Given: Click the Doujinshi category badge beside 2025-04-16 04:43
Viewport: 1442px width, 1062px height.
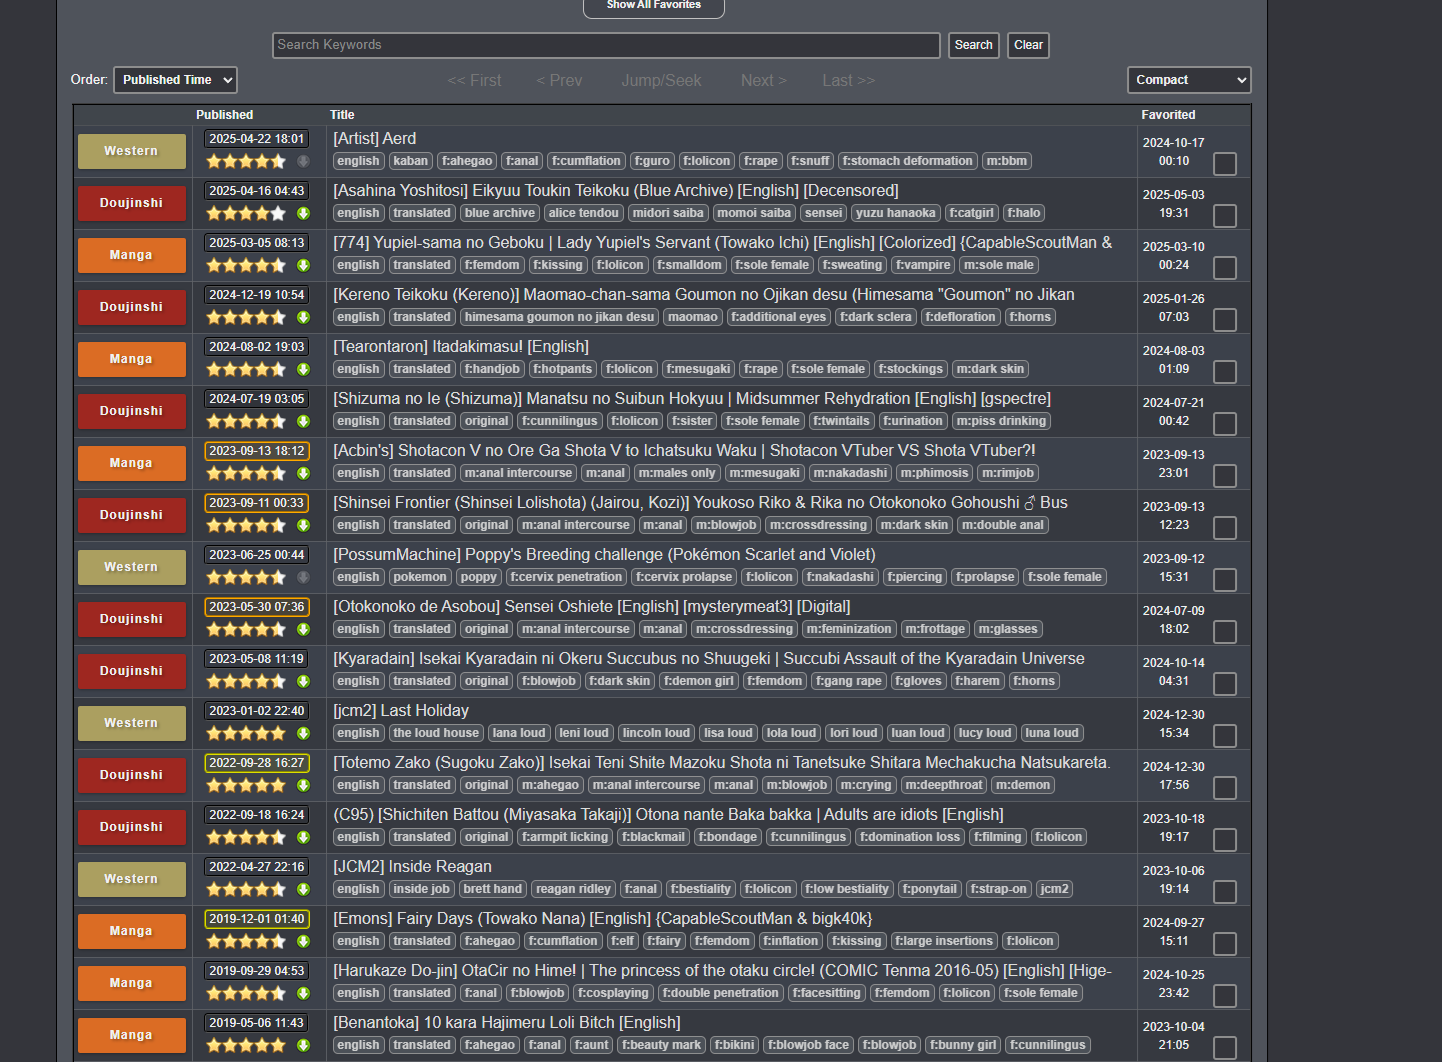Looking at the screenshot, I should pos(132,203).
